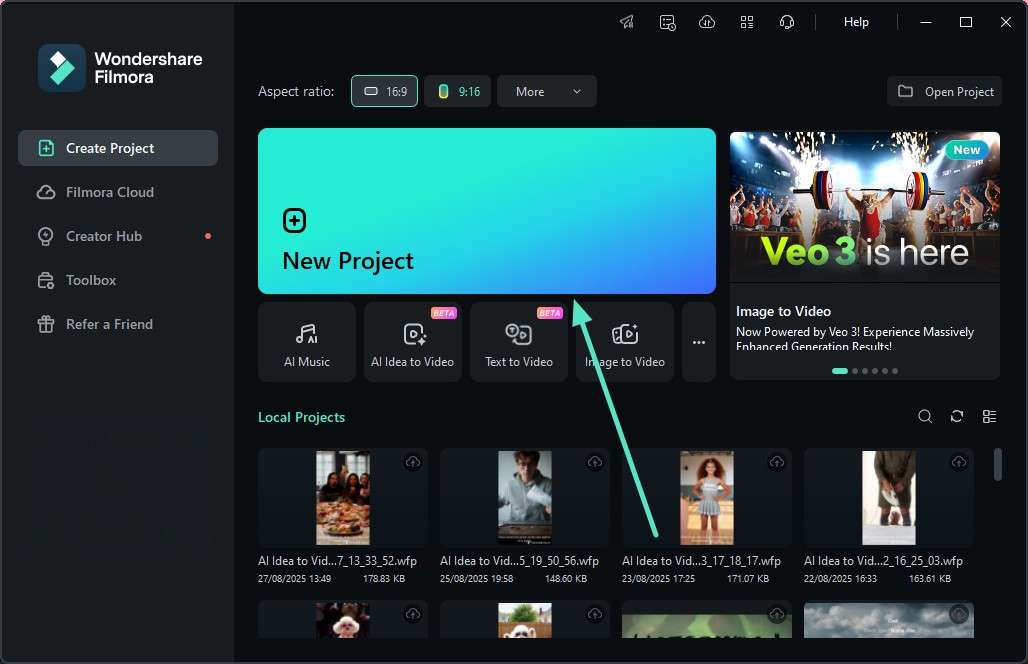Upload 7_13_33_52 project to cloud icon
The height and width of the screenshot is (664, 1028).
(x=413, y=462)
